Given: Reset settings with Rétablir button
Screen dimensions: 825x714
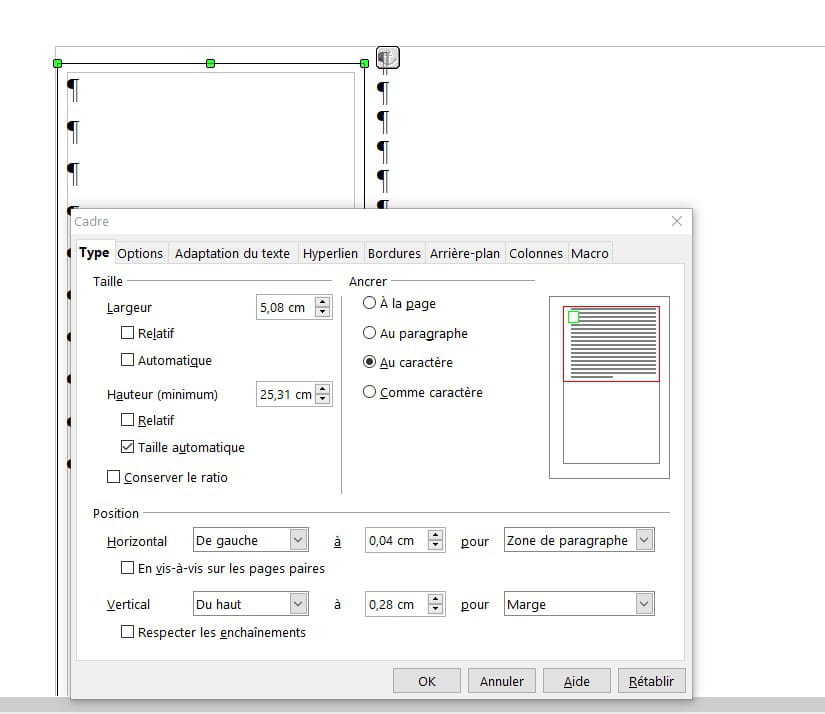Looking at the screenshot, I should point(651,681).
